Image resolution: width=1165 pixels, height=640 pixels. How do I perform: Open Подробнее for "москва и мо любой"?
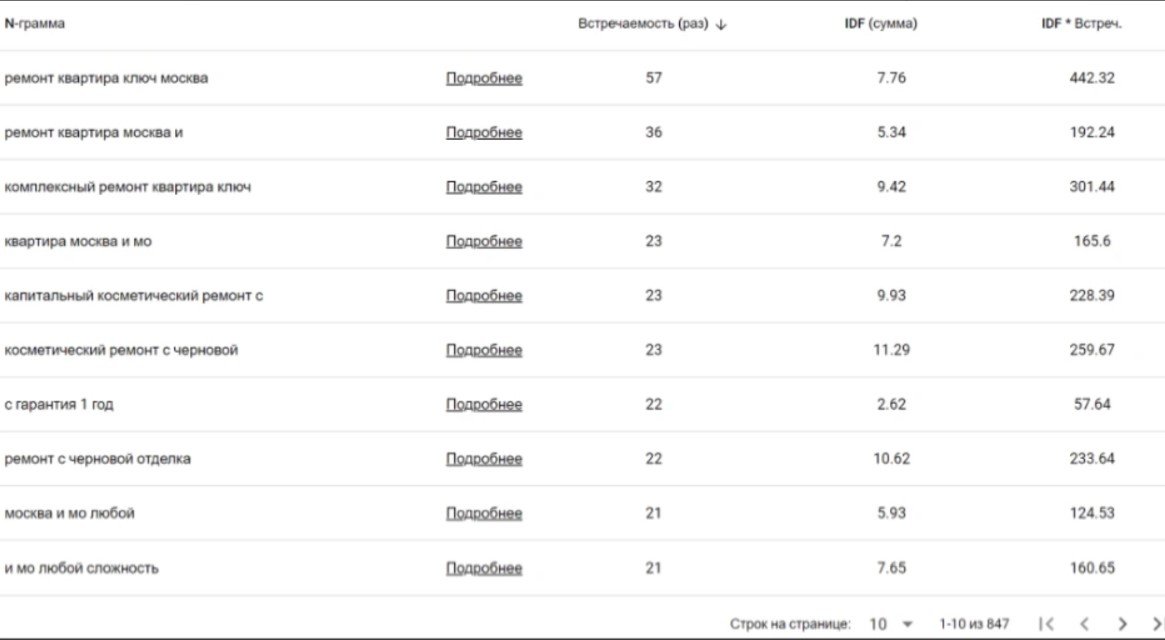[484, 513]
